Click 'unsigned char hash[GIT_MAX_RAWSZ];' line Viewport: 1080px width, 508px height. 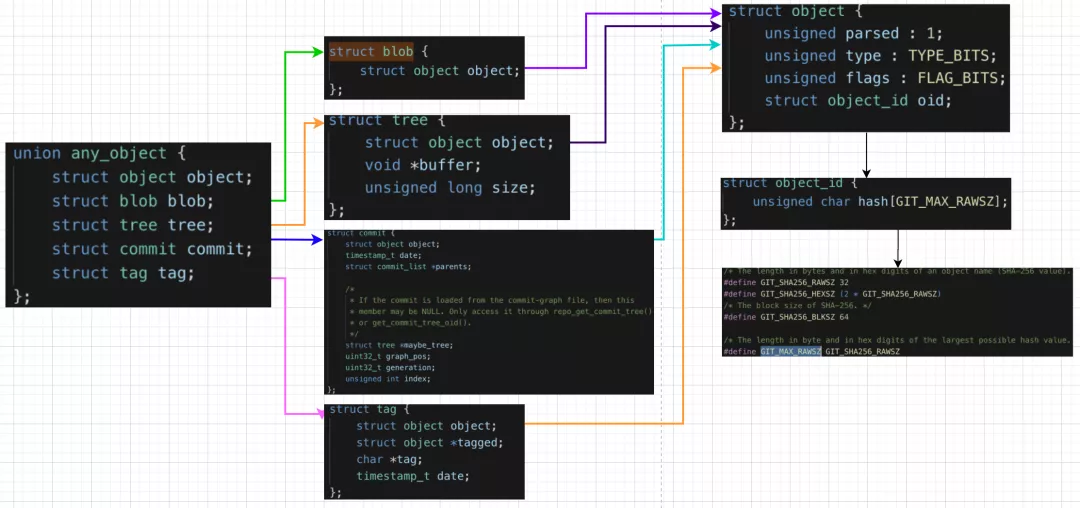click(x=879, y=201)
